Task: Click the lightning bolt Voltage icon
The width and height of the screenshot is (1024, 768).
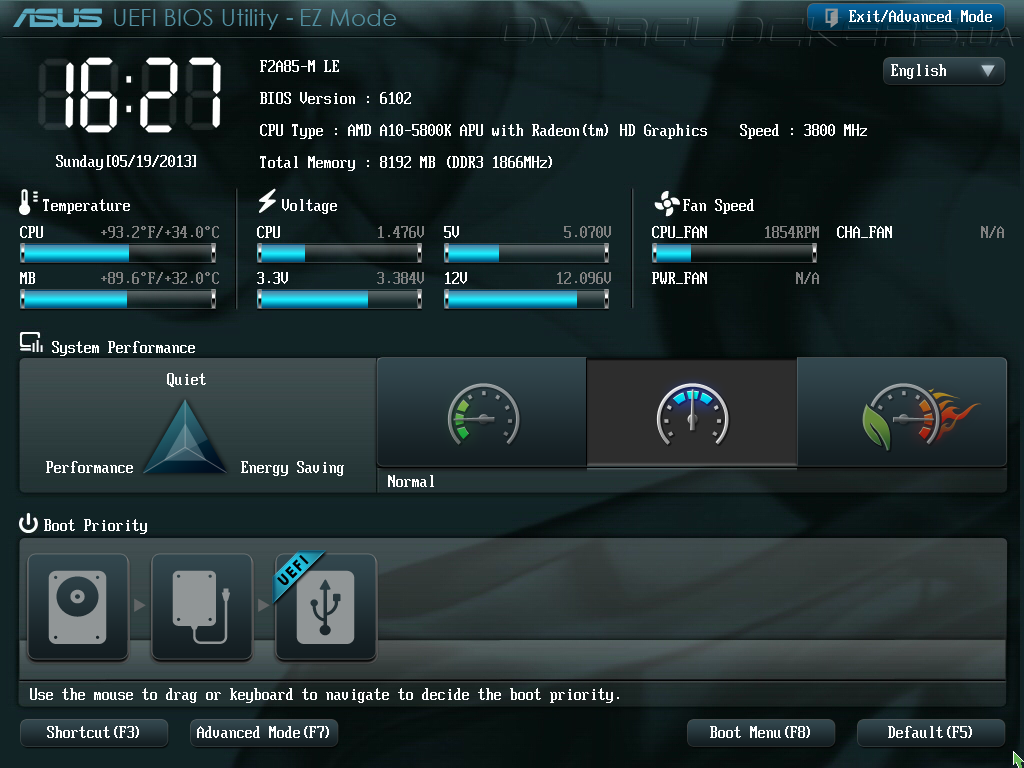Action: click(266, 201)
